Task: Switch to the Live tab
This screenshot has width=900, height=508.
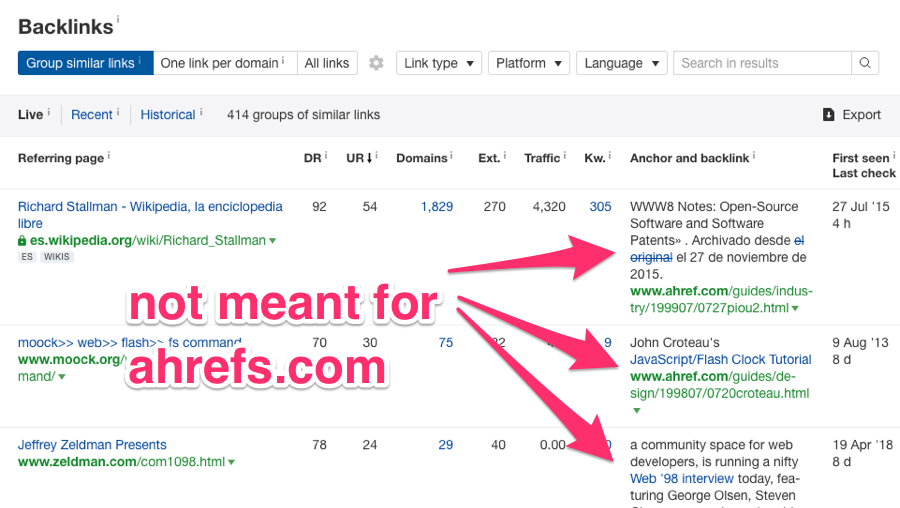Action: [x=30, y=115]
